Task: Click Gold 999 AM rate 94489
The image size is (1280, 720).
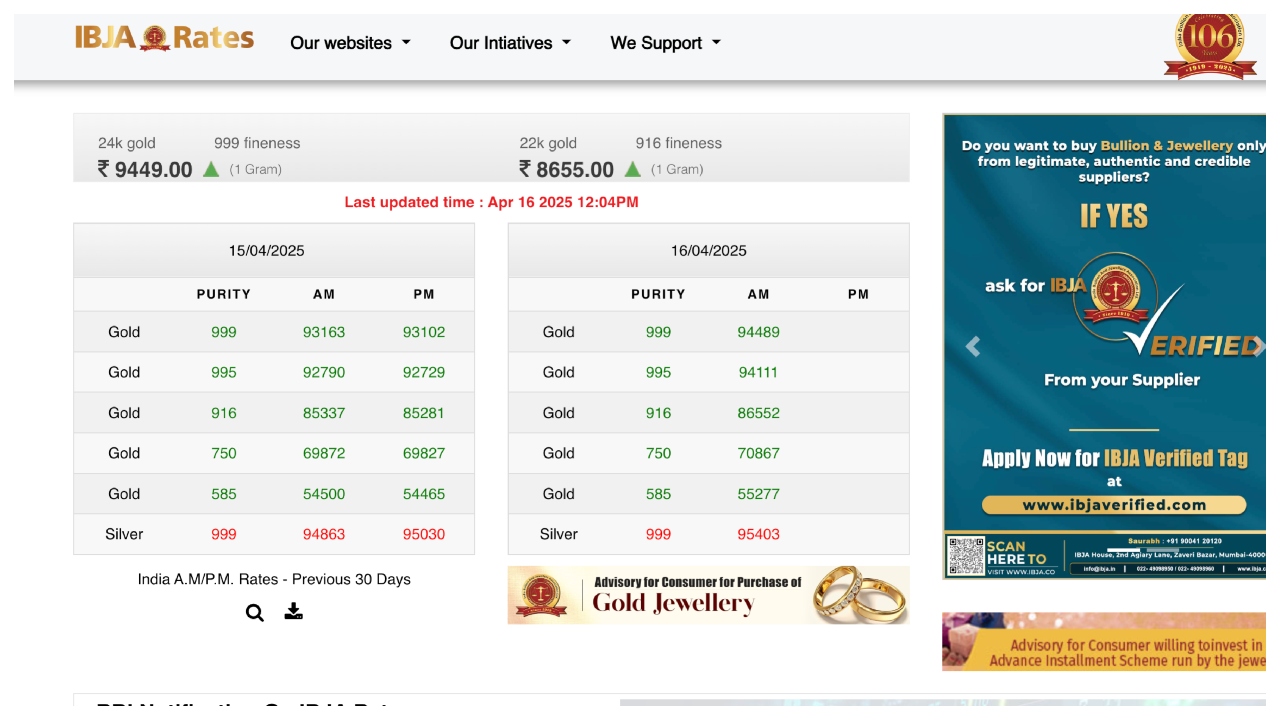Action: pos(758,332)
